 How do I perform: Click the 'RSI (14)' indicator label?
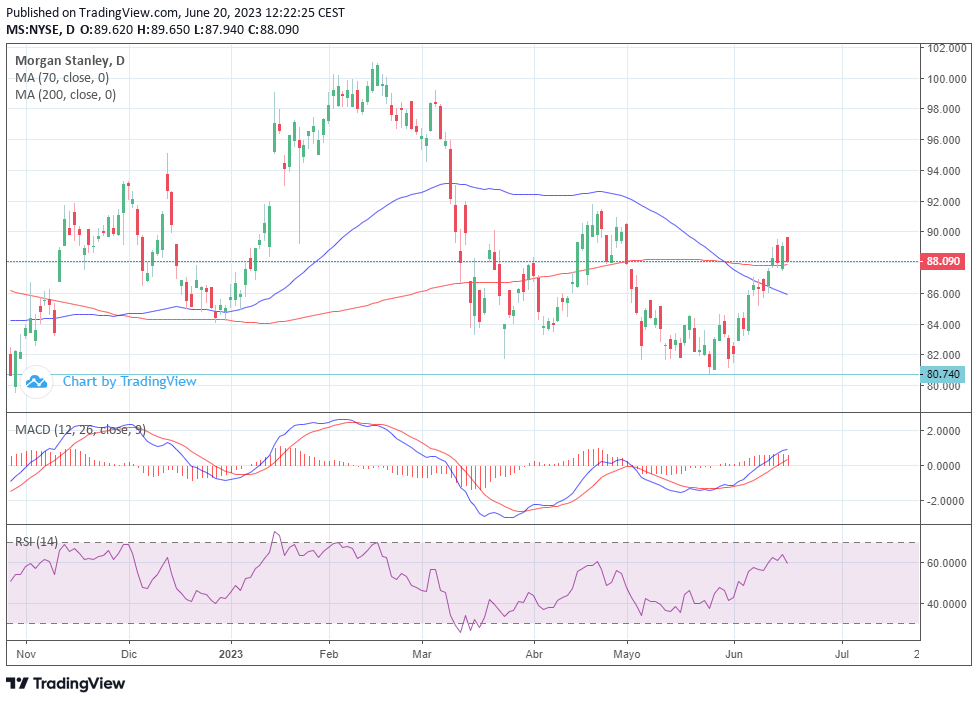tap(36, 542)
